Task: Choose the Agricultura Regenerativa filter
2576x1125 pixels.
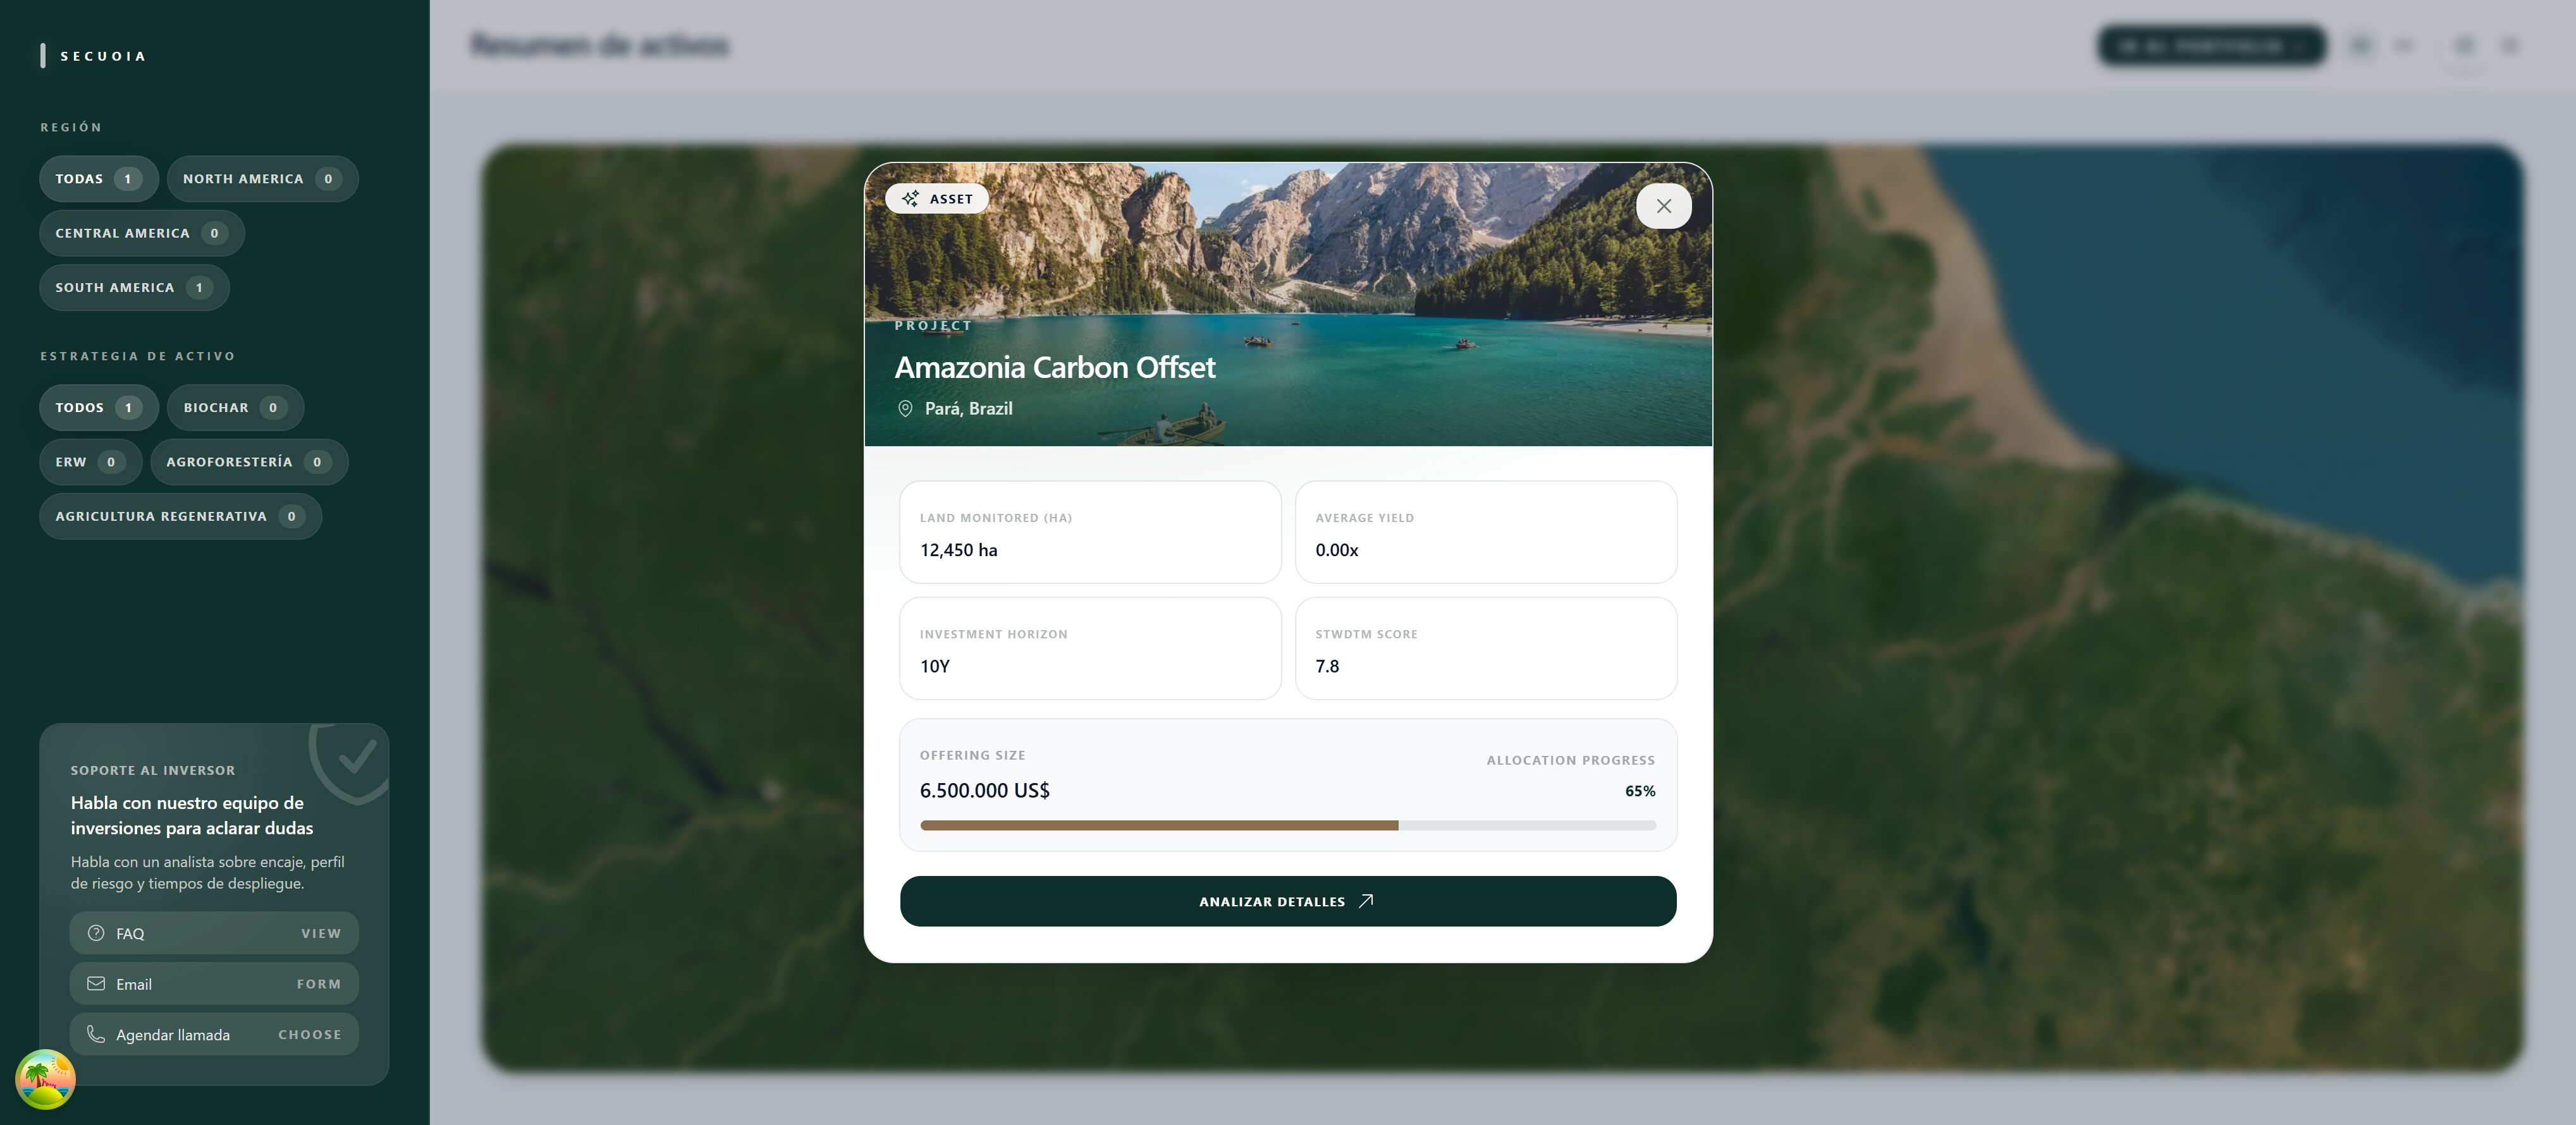Action: (x=181, y=517)
